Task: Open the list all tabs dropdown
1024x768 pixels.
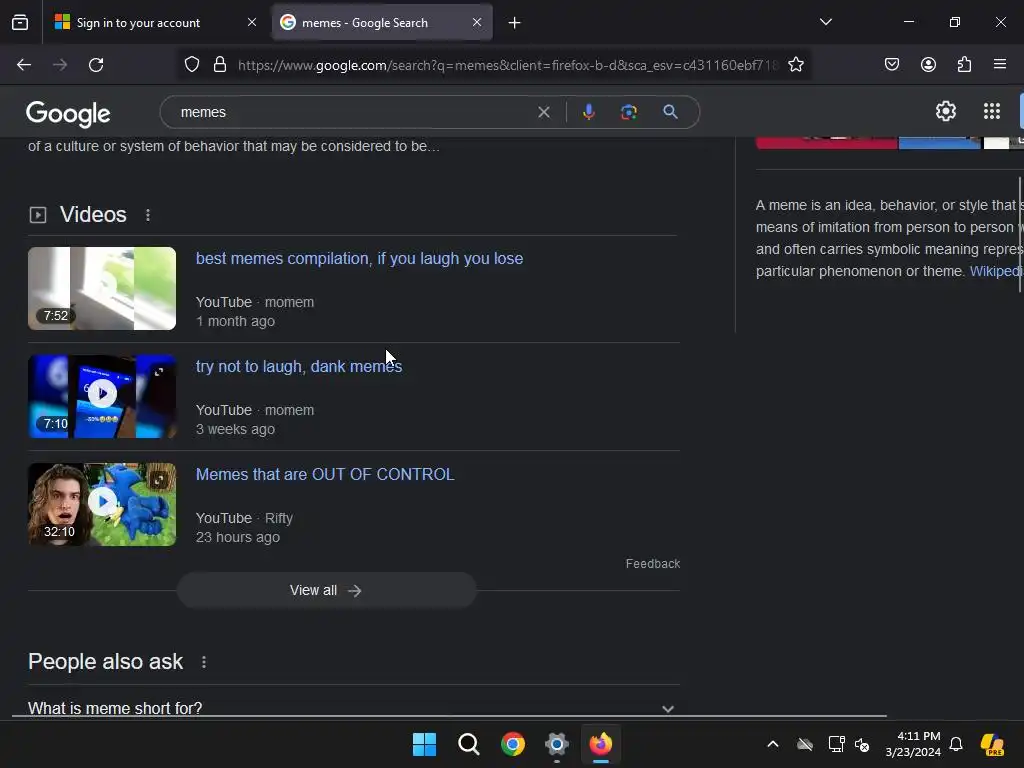Action: pyautogui.click(x=825, y=22)
